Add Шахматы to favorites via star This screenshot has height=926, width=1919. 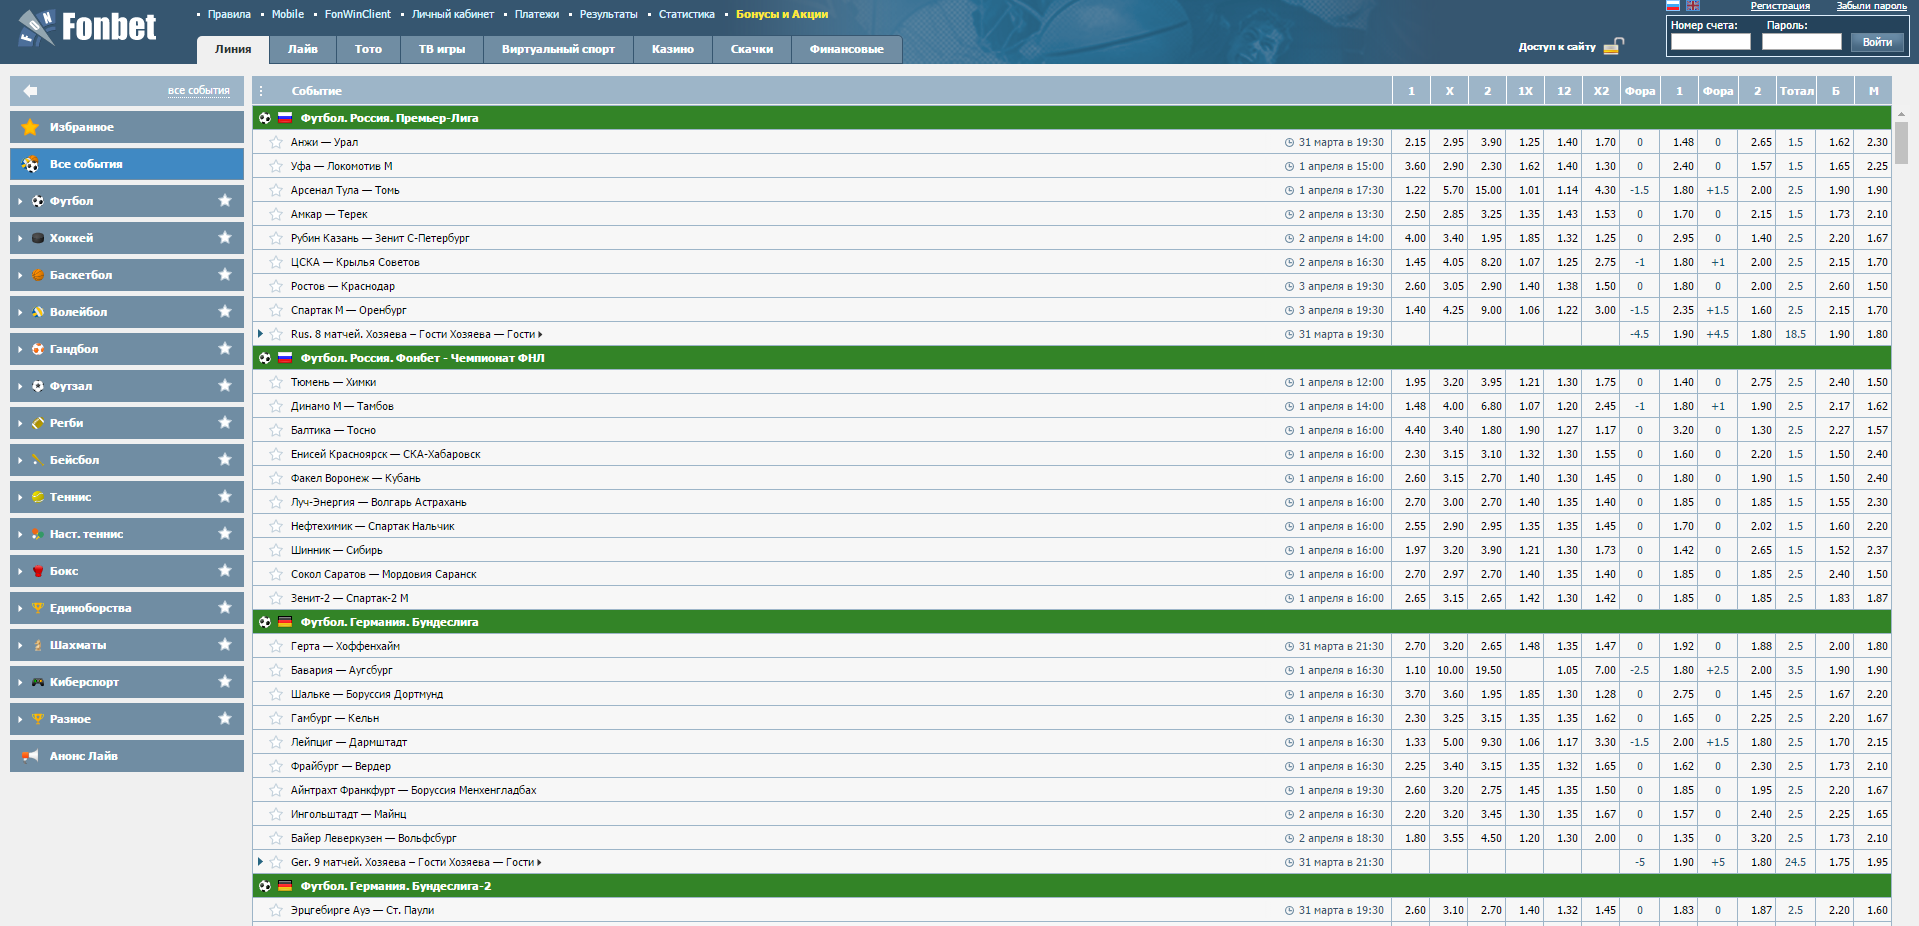[225, 645]
